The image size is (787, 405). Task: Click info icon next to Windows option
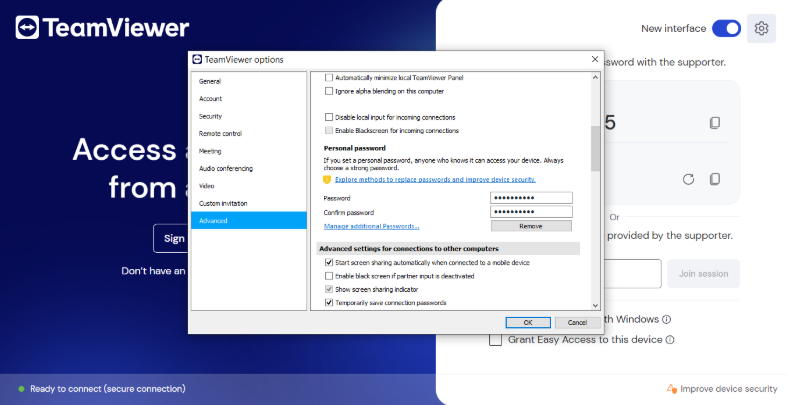[666, 319]
